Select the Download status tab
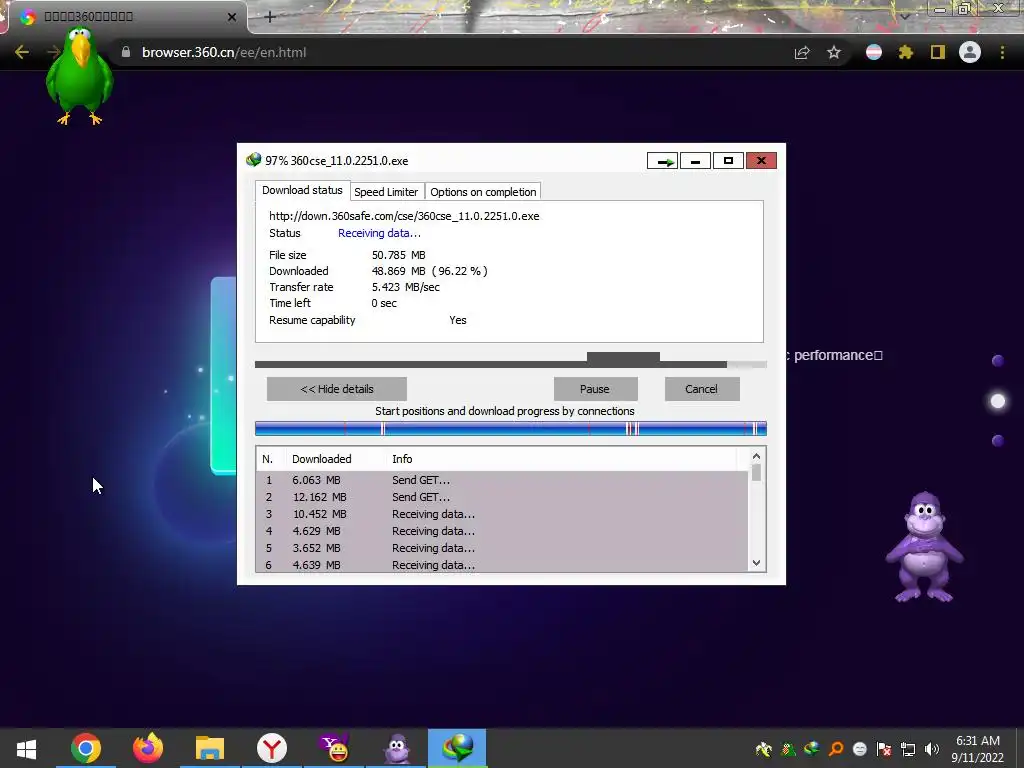This screenshot has width=1024, height=768. [302, 190]
